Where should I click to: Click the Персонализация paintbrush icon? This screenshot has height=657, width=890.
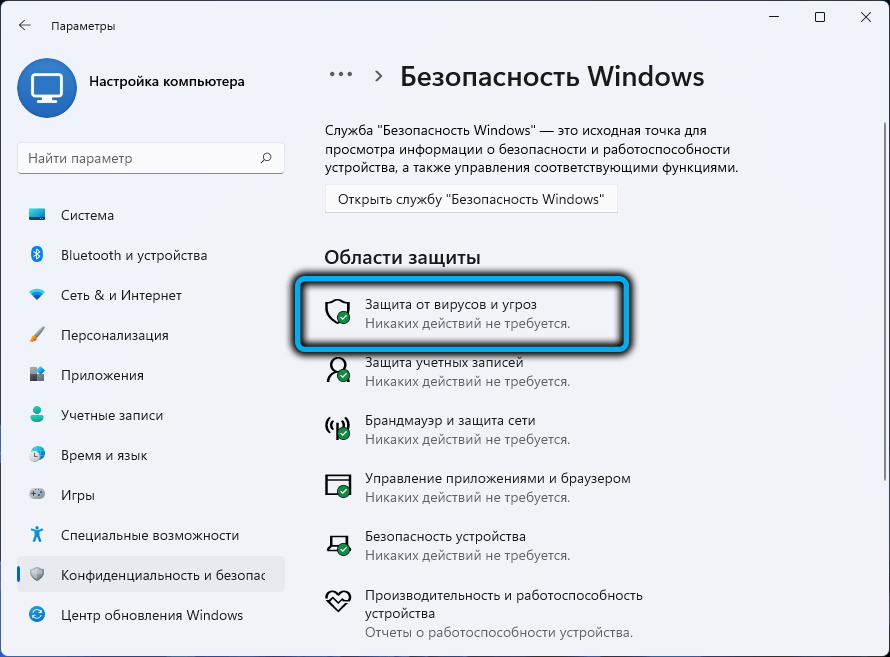point(37,335)
